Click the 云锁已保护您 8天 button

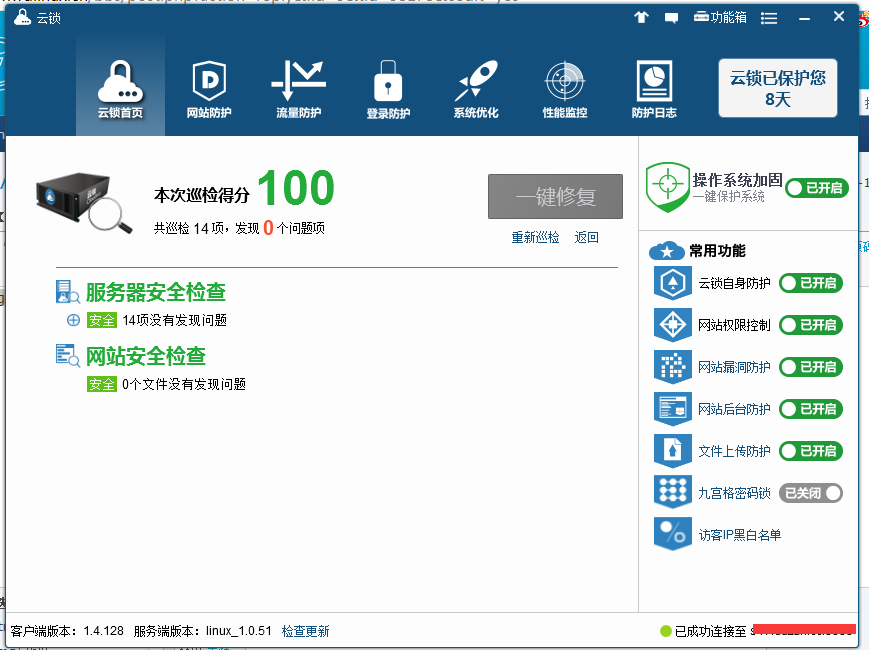pyautogui.click(x=777, y=88)
